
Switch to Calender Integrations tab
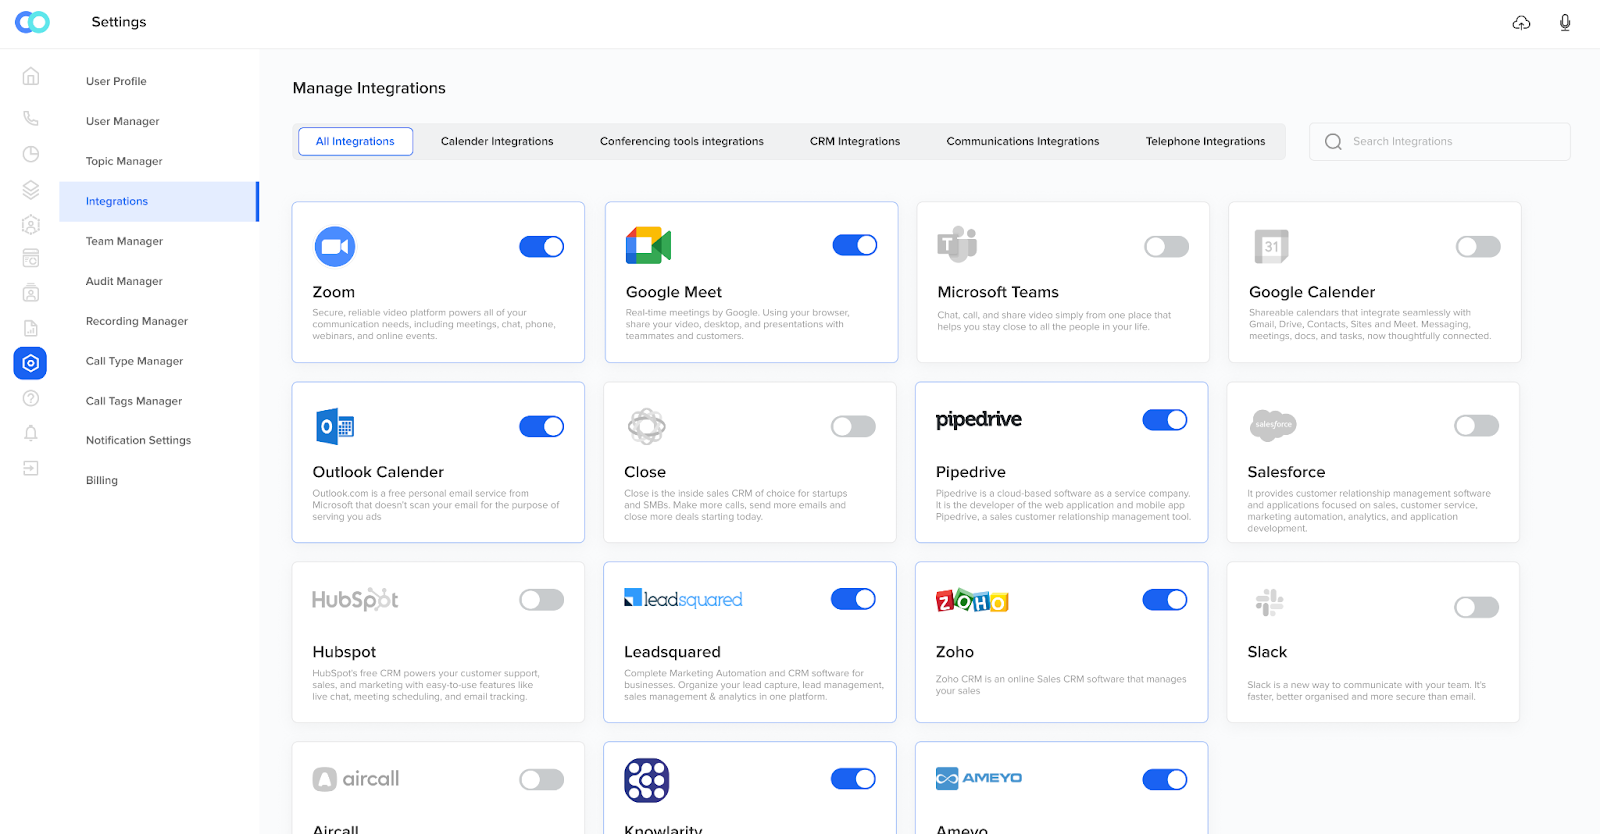[x=497, y=142]
